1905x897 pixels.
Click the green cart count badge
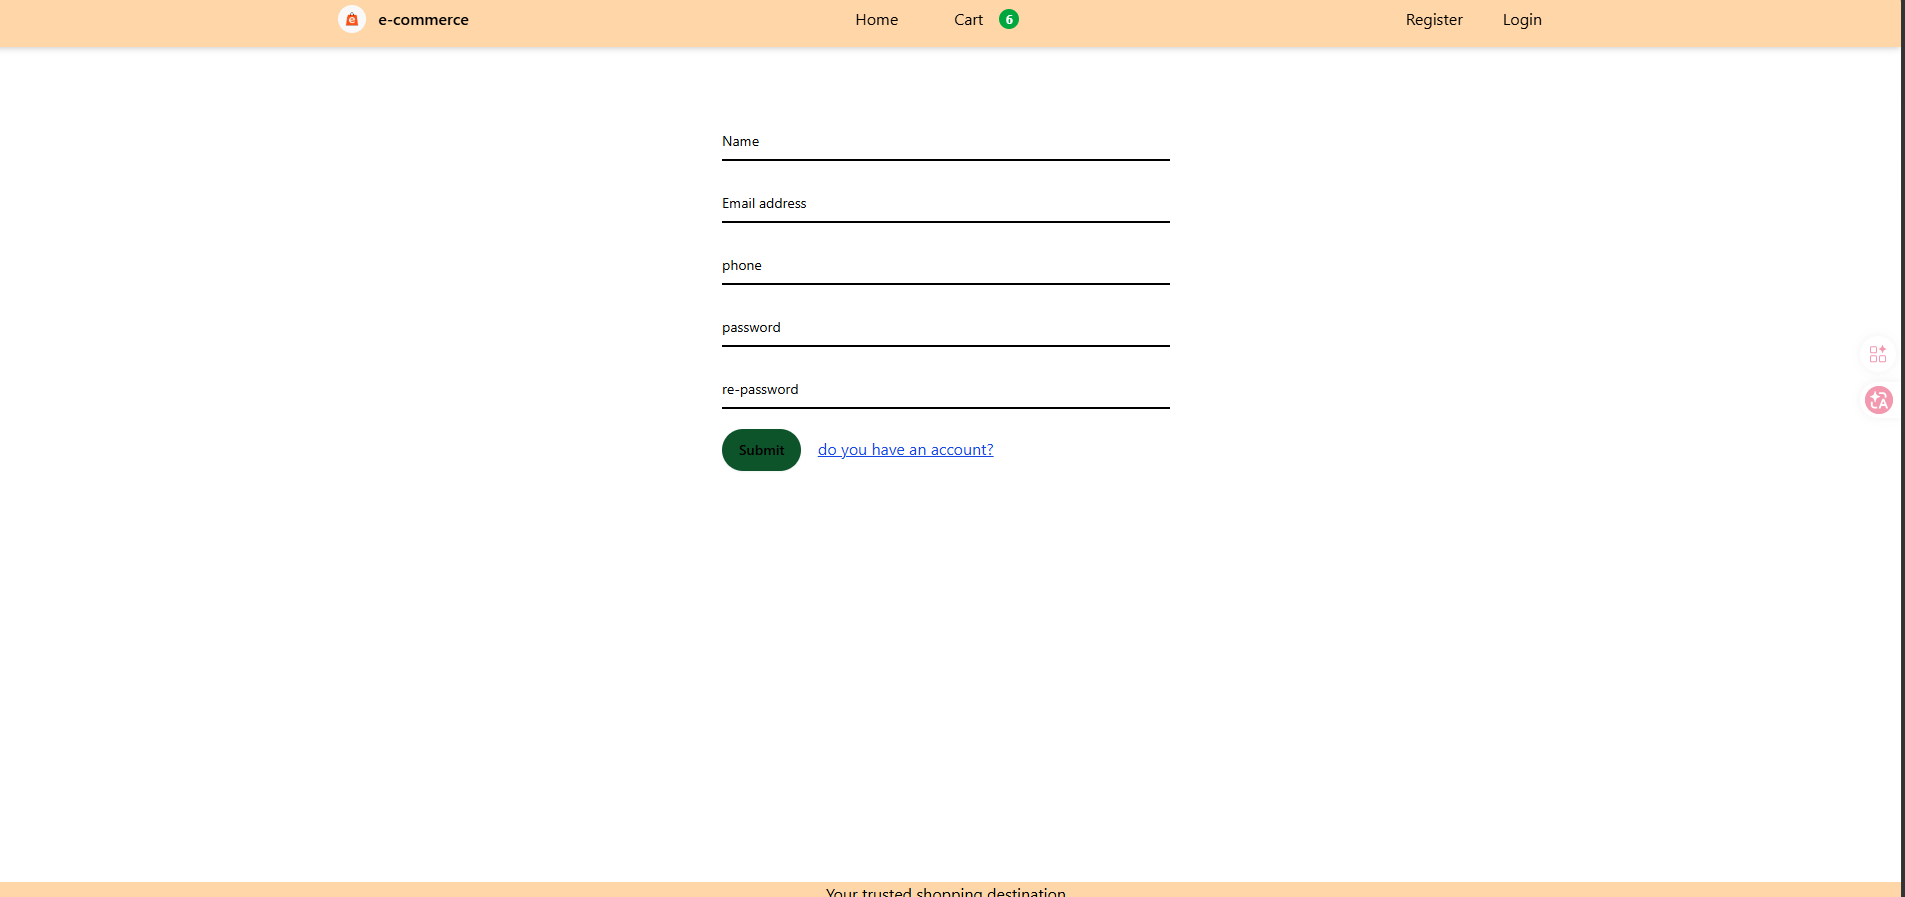[1009, 19]
